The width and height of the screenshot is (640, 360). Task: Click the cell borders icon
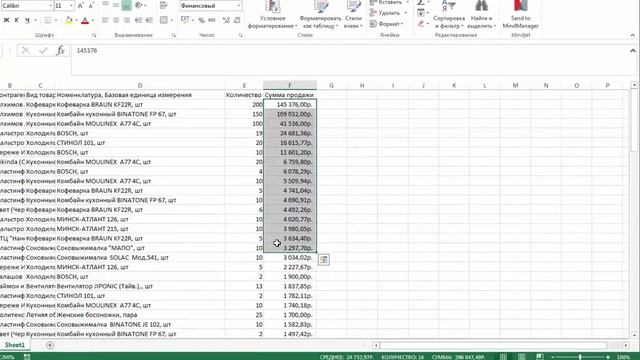(x=47, y=20)
